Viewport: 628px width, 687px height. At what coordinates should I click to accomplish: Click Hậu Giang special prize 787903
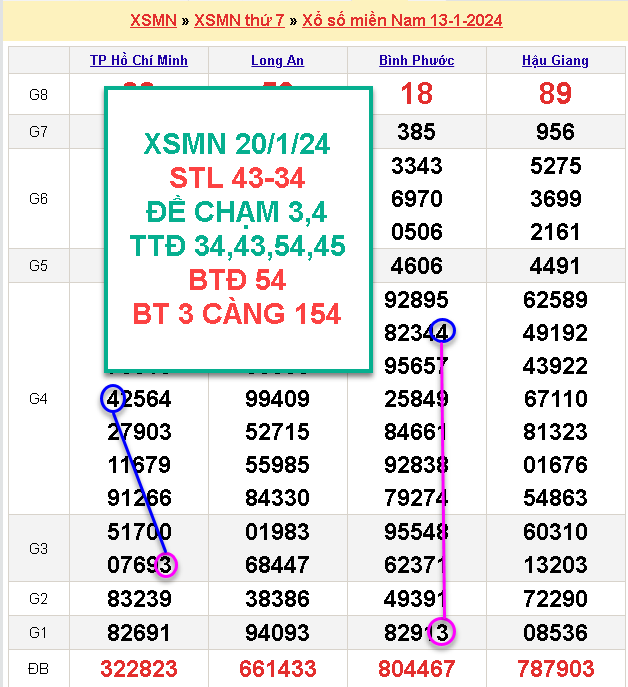[x=555, y=669]
